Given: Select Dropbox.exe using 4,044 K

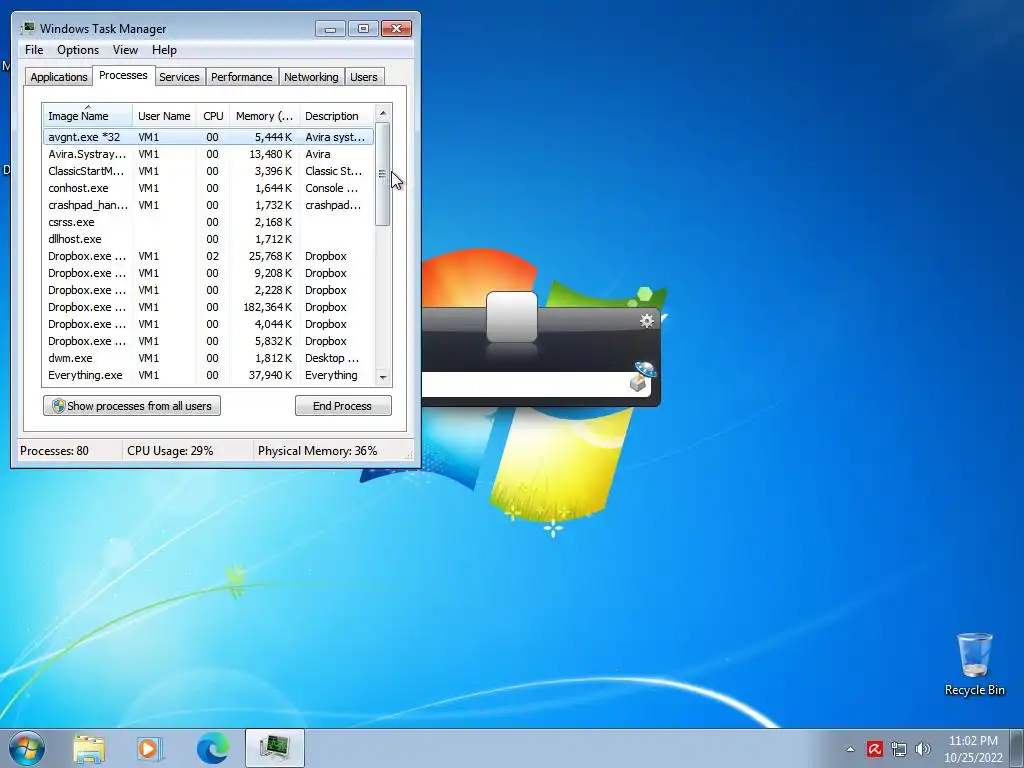Looking at the screenshot, I should pos(208,324).
